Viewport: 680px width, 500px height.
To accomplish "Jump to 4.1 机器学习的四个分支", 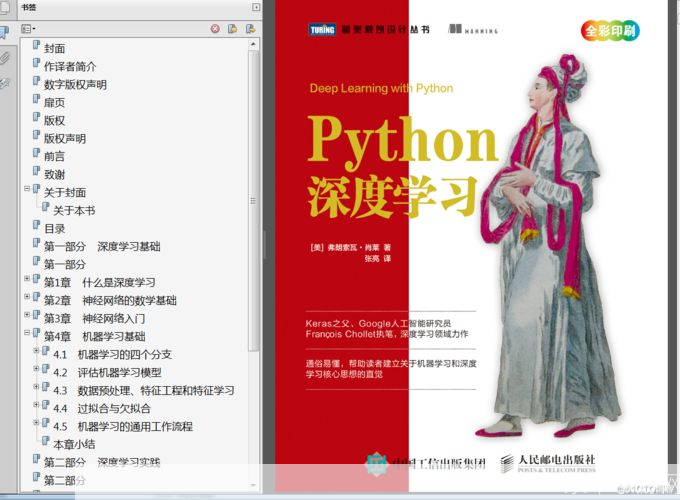I will coord(112,354).
